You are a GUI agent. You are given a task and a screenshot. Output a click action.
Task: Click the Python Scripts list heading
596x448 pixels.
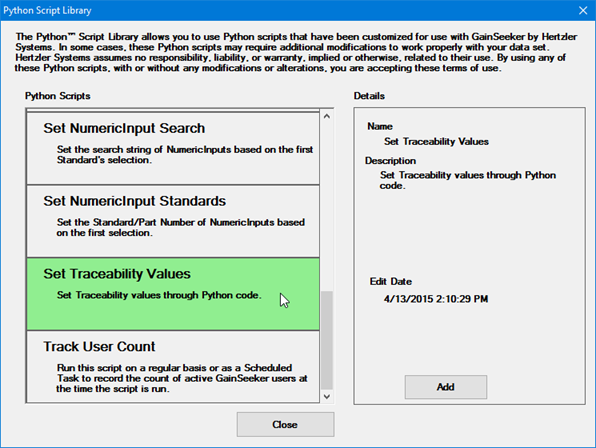[58, 96]
